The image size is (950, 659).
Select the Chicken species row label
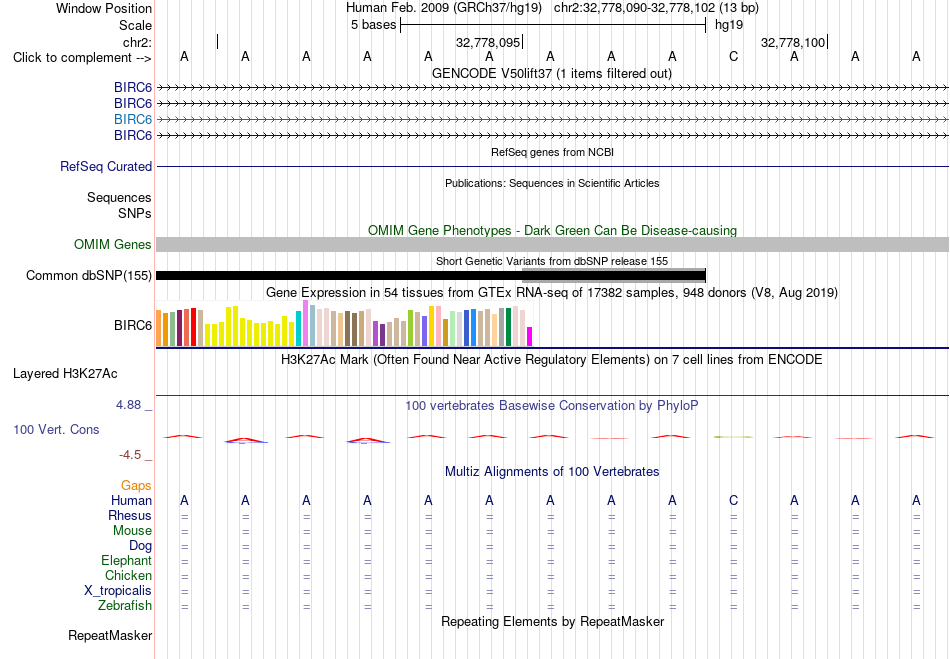click(x=128, y=575)
